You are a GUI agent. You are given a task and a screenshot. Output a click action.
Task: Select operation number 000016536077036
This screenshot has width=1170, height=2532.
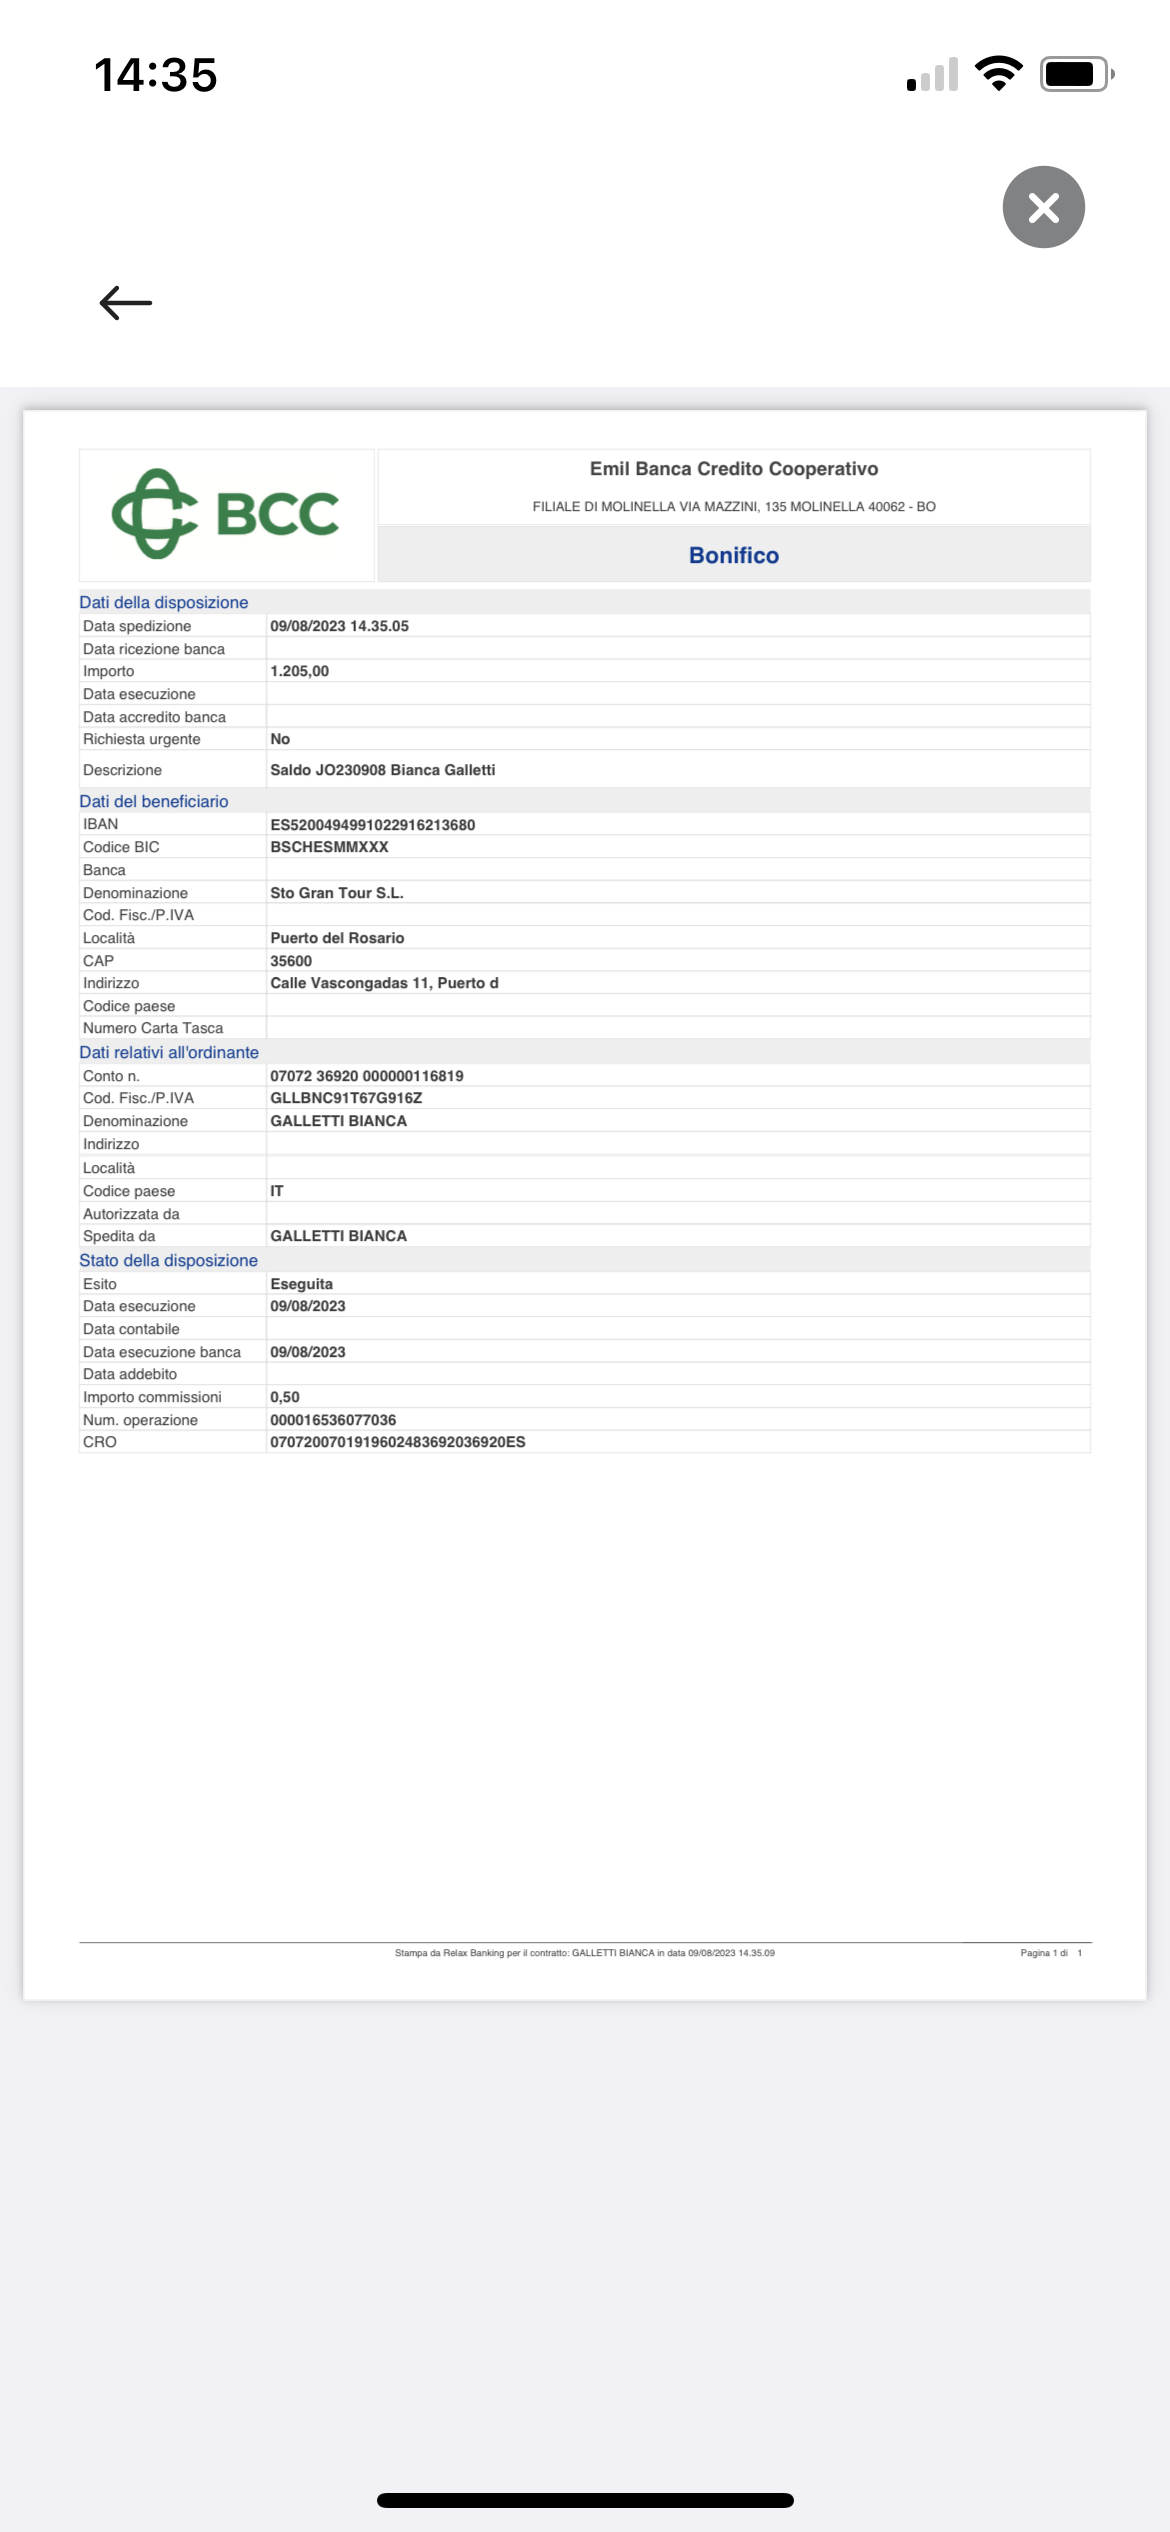point(333,1420)
